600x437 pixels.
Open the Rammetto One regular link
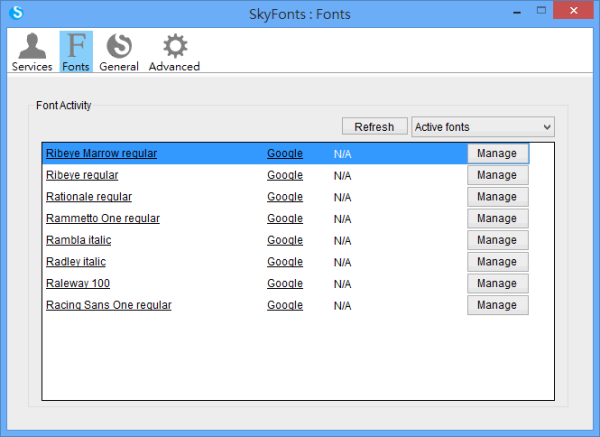tap(102, 219)
